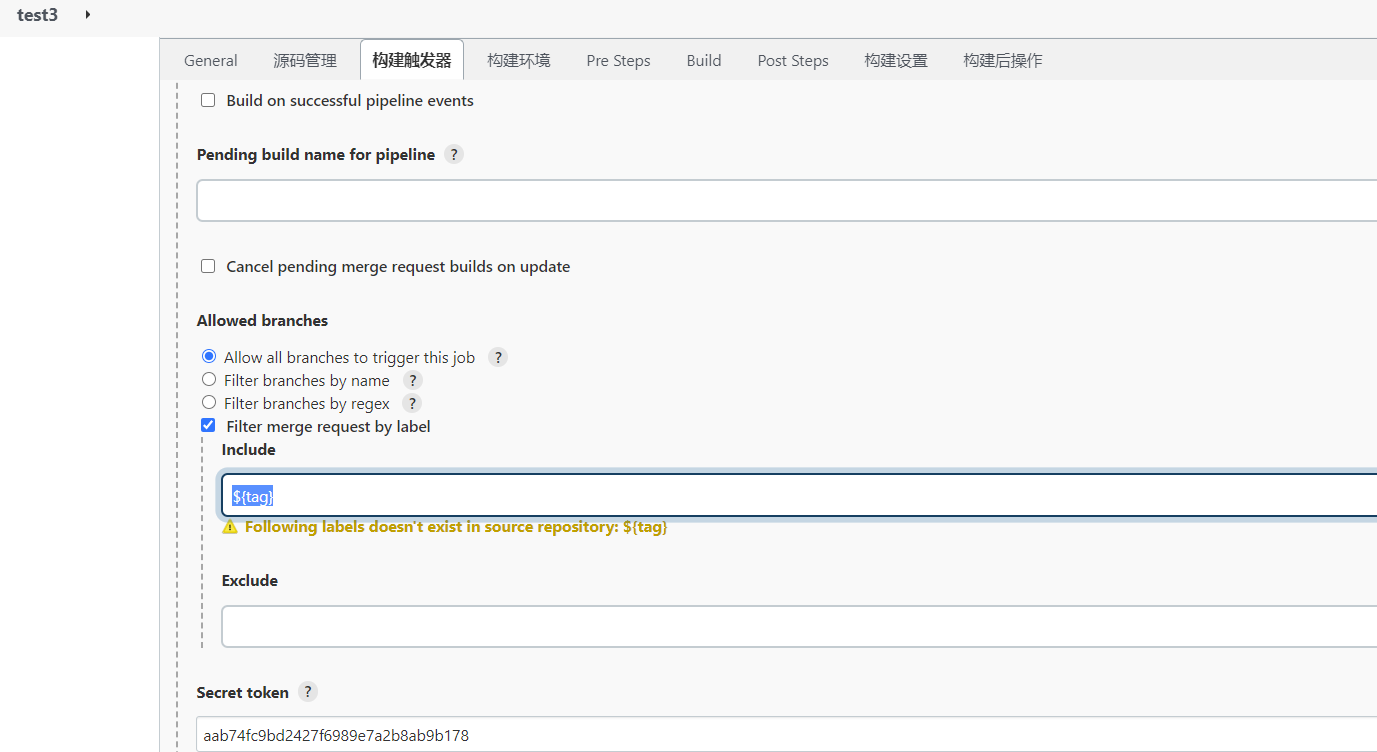The image size is (1377, 752).
Task: Switch to the General tab
Action: click(x=210, y=60)
